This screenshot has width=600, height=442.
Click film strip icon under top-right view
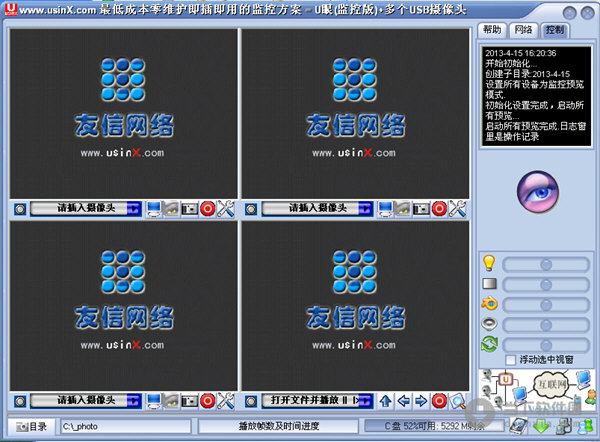pos(421,209)
